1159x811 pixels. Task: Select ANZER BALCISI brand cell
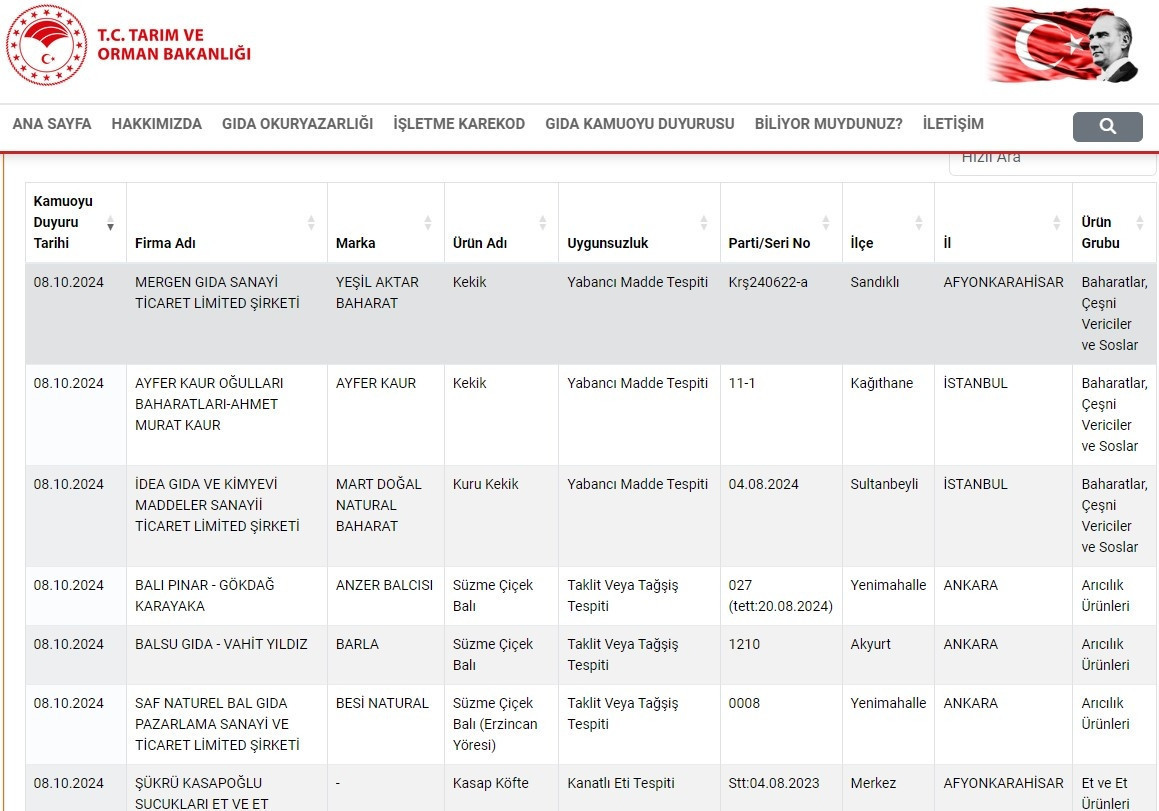tap(386, 596)
